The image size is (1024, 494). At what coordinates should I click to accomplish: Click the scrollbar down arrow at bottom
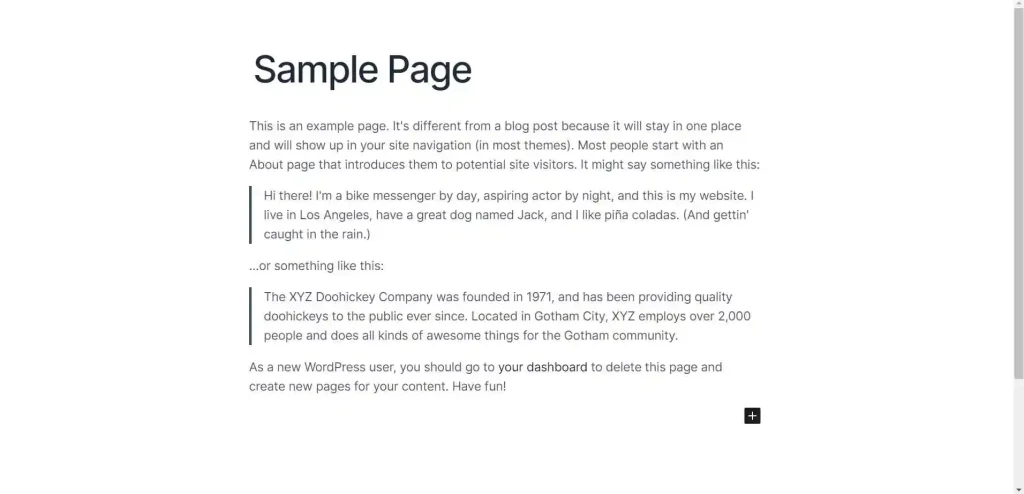click(x=1018, y=490)
